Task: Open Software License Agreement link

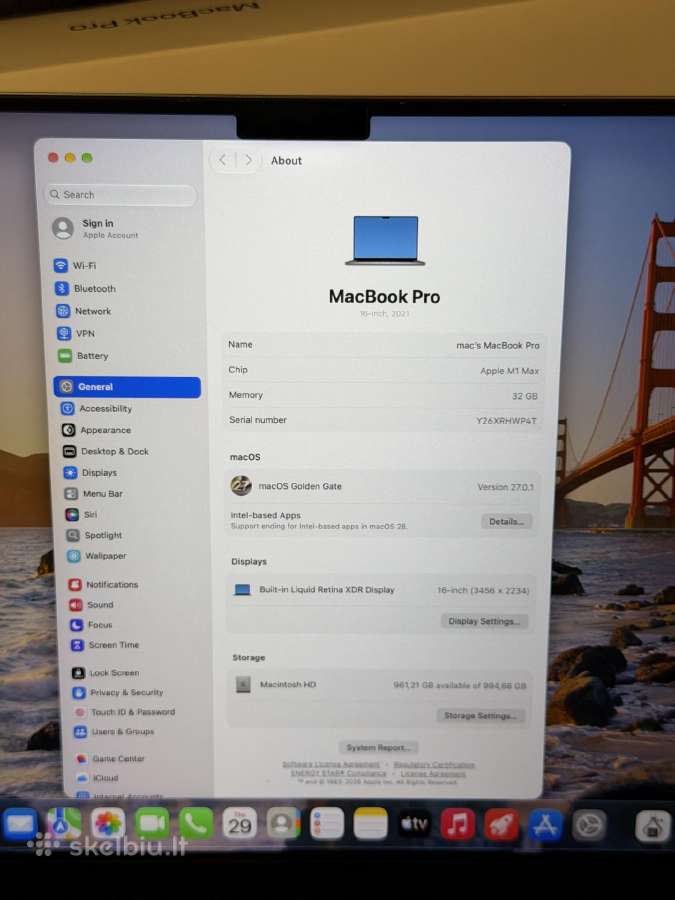Action: pyautogui.click(x=331, y=765)
